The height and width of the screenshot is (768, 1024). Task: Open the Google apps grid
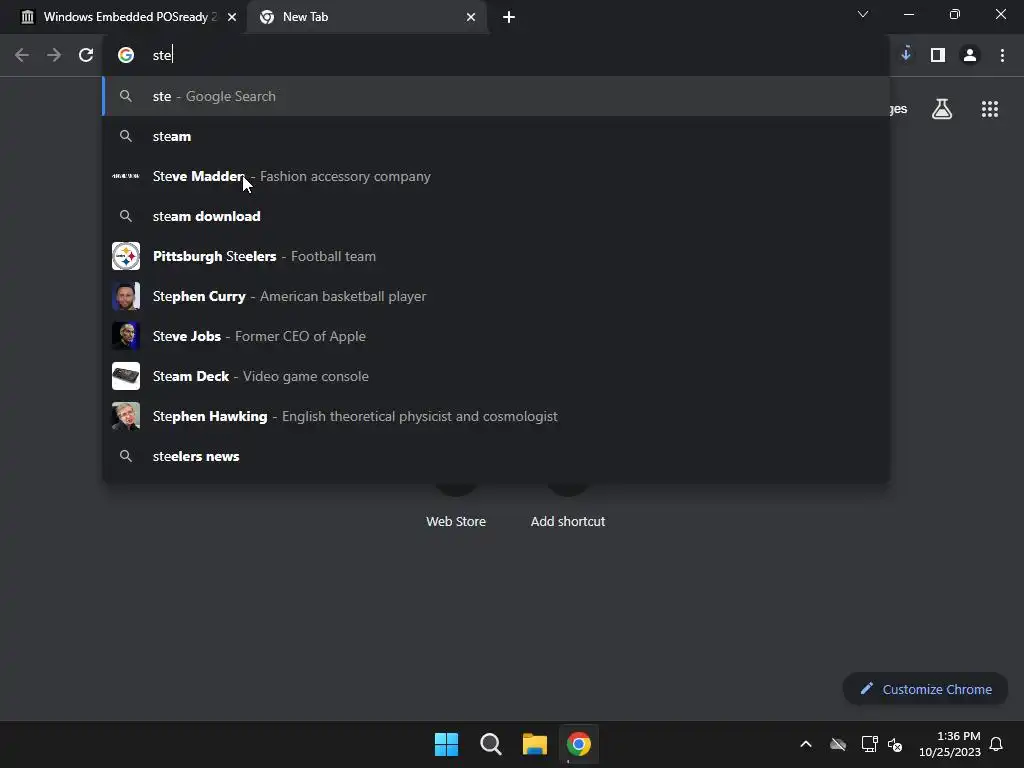(x=990, y=109)
